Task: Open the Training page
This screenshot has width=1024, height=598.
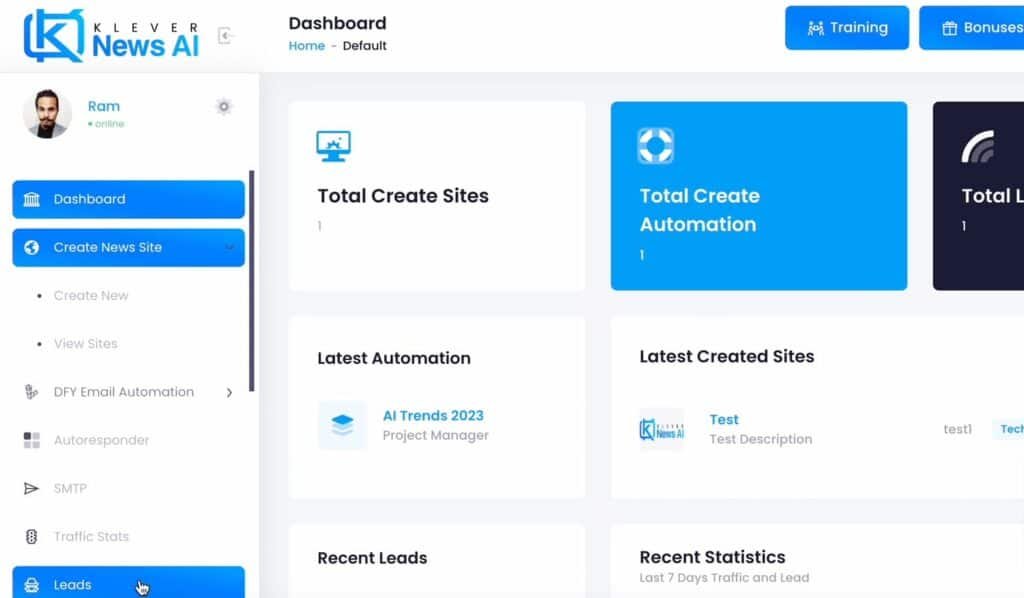Action: (x=846, y=28)
